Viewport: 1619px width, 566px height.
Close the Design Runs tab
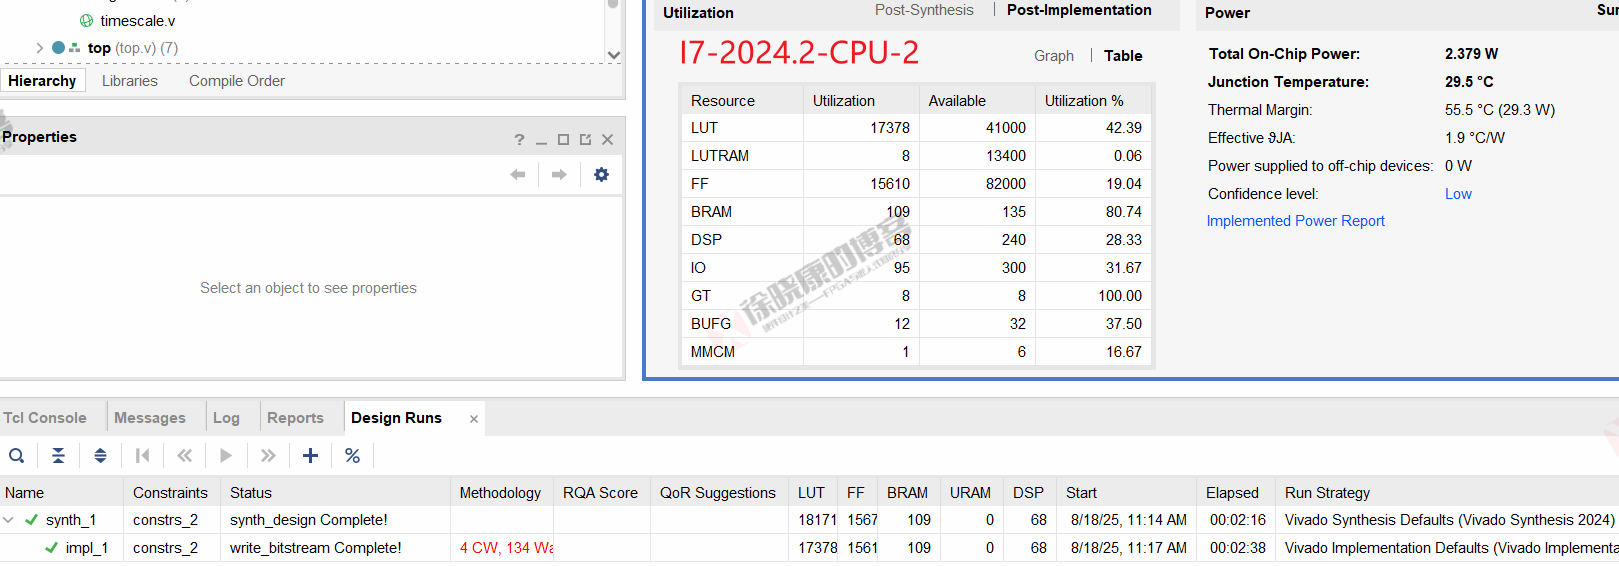tap(474, 419)
